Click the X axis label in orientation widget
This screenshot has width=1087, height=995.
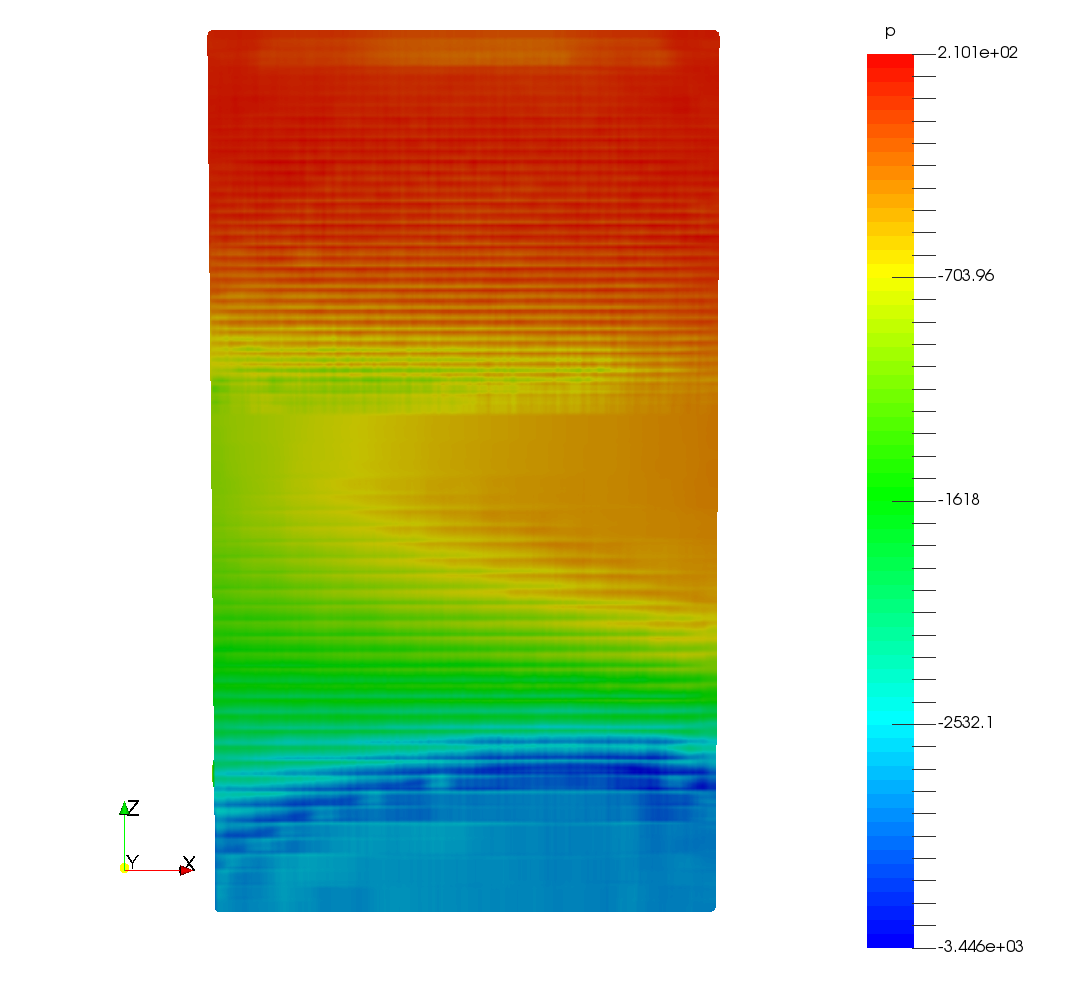click(x=189, y=862)
